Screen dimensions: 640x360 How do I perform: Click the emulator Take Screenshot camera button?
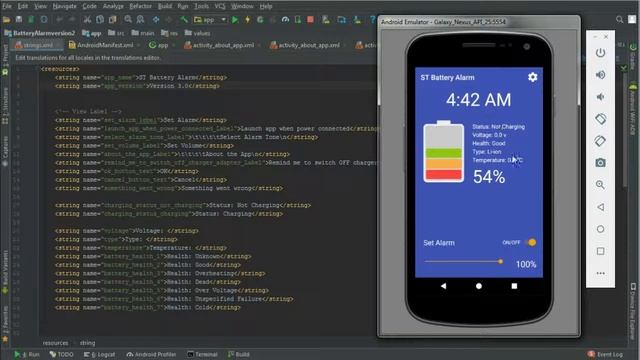click(600, 163)
